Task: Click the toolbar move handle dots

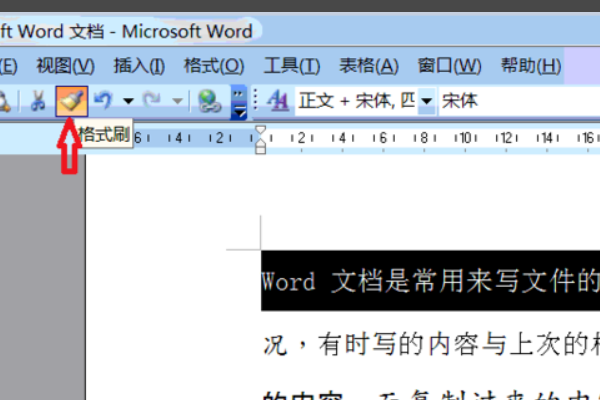Action: click(256, 101)
